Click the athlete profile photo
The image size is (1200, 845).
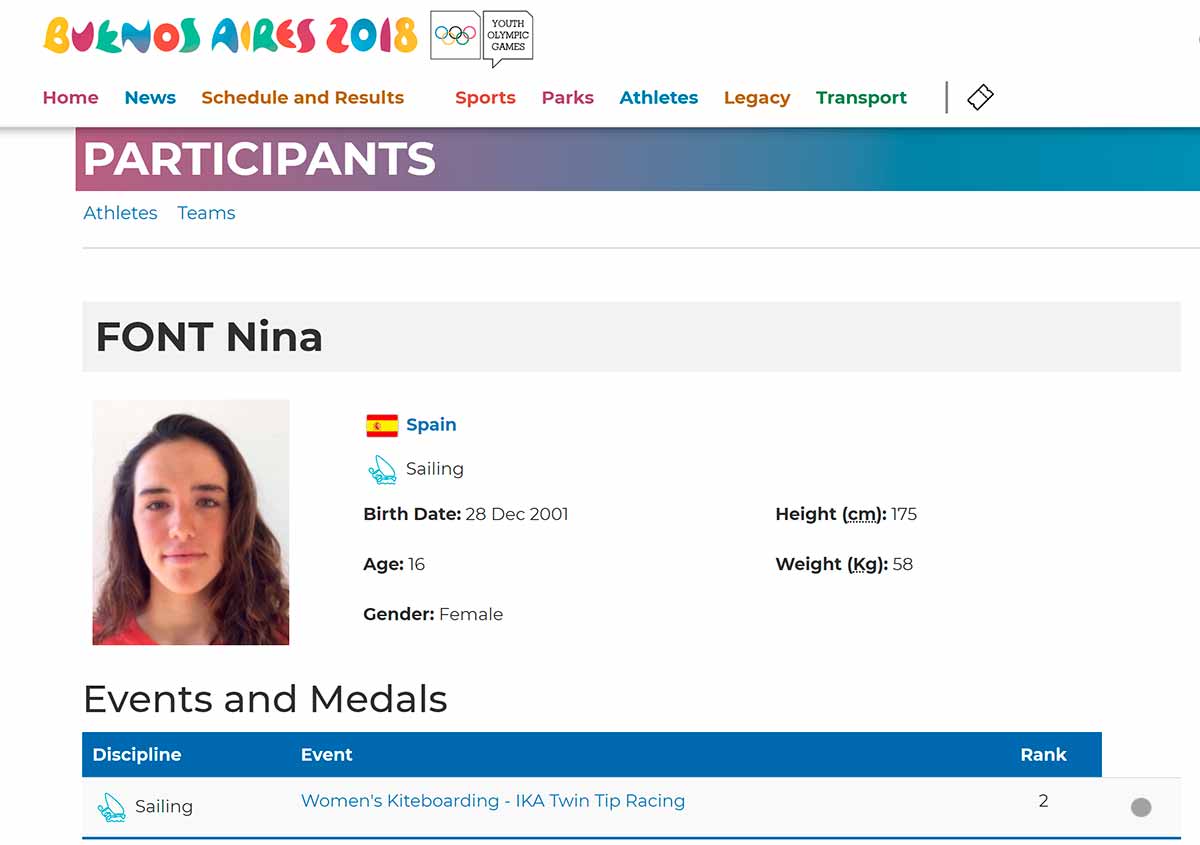coord(191,522)
